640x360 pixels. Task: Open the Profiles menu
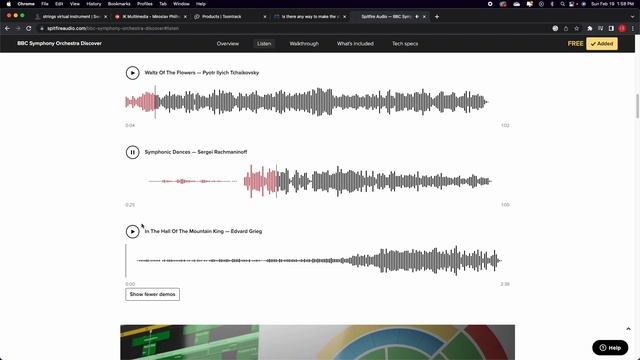pos(144,4)
